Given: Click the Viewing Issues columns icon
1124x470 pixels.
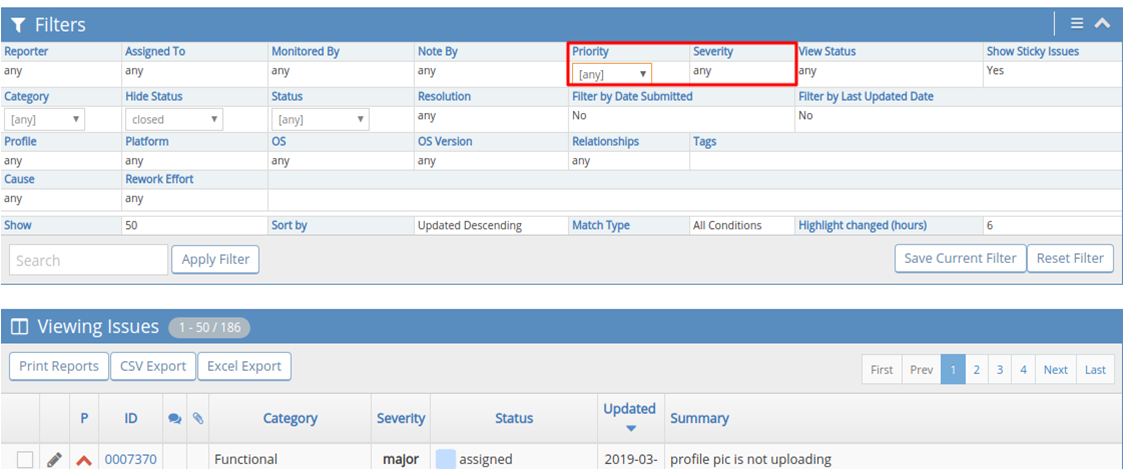Looking at the screenshot, I should click(18, 327).
